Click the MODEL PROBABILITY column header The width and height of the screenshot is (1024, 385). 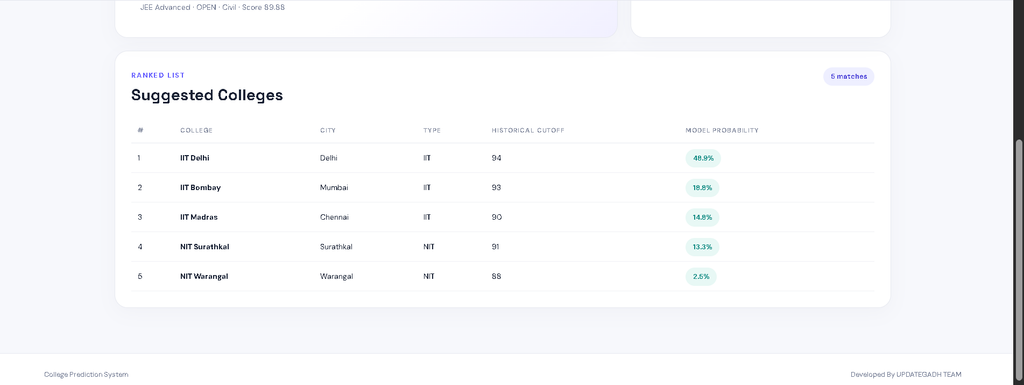(x=722, y=131)
